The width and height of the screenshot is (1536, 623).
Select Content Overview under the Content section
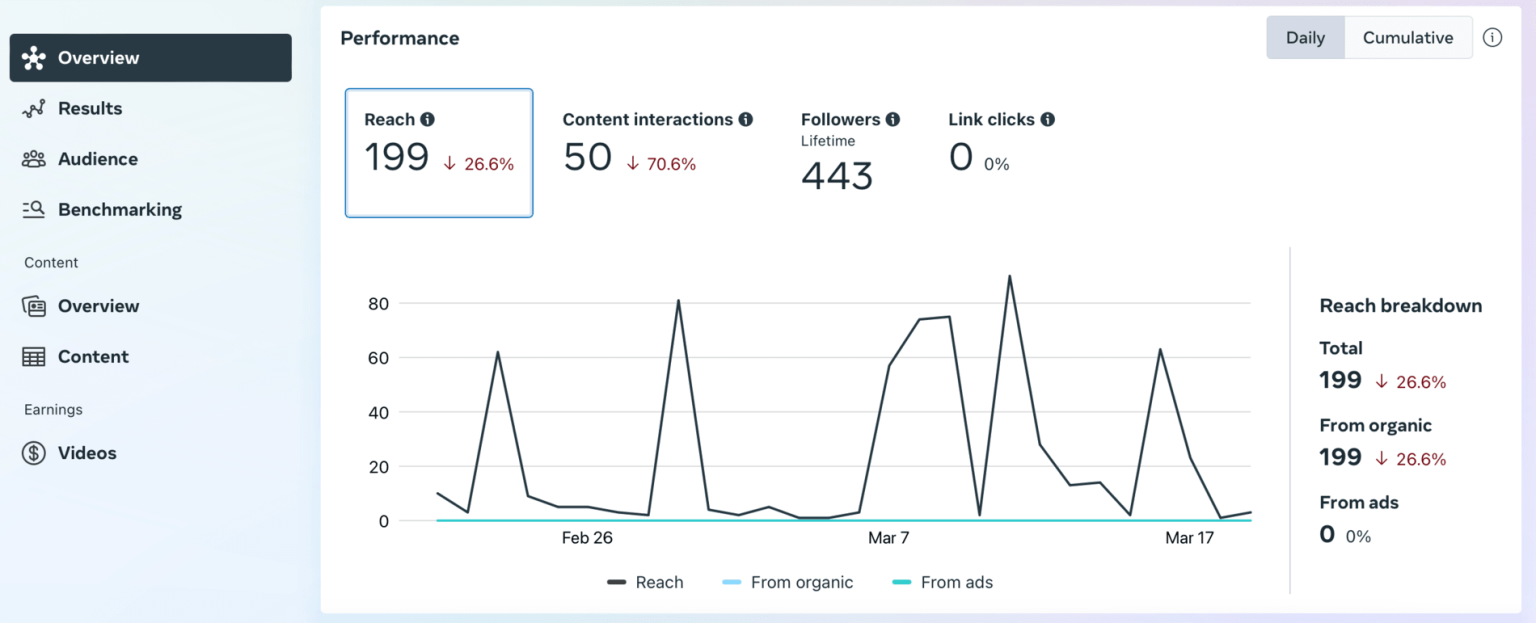(x=33, y=306)
